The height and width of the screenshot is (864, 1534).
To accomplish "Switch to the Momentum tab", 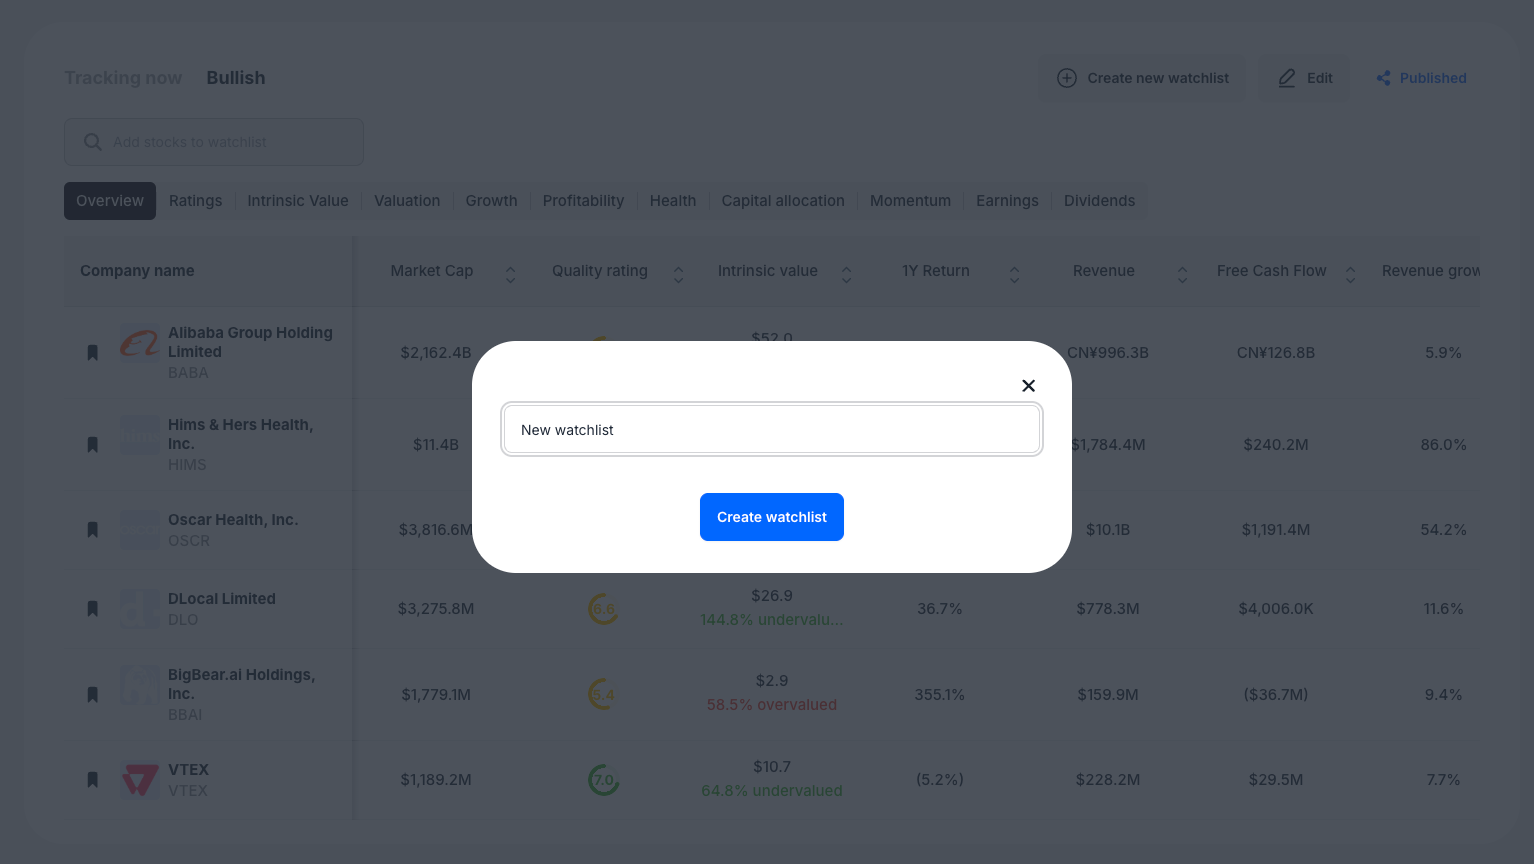I will point(910,201).
